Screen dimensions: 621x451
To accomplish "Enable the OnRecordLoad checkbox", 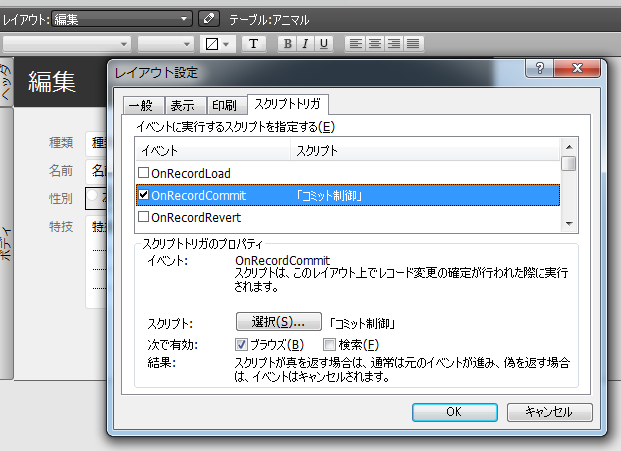I will coord(143,173).
